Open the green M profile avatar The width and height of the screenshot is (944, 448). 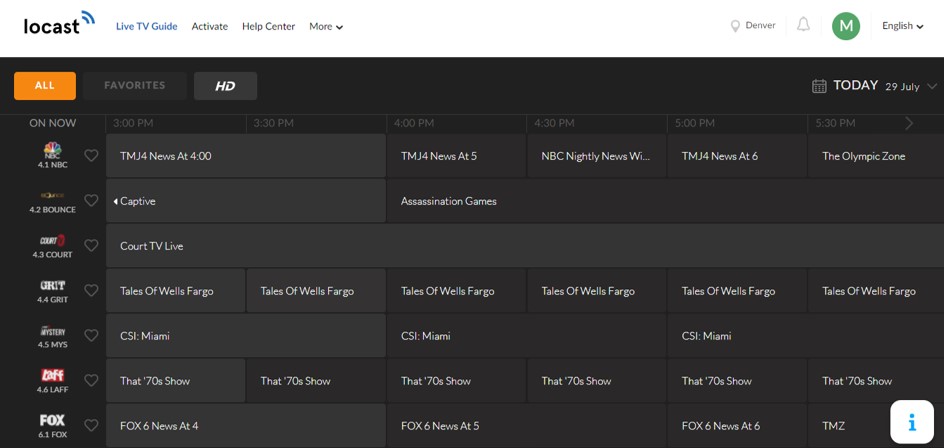(846, 26)
